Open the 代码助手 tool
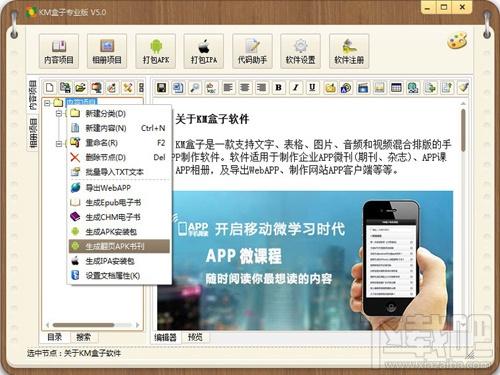Viewport: 500px width, 375px height. [252, 51]
